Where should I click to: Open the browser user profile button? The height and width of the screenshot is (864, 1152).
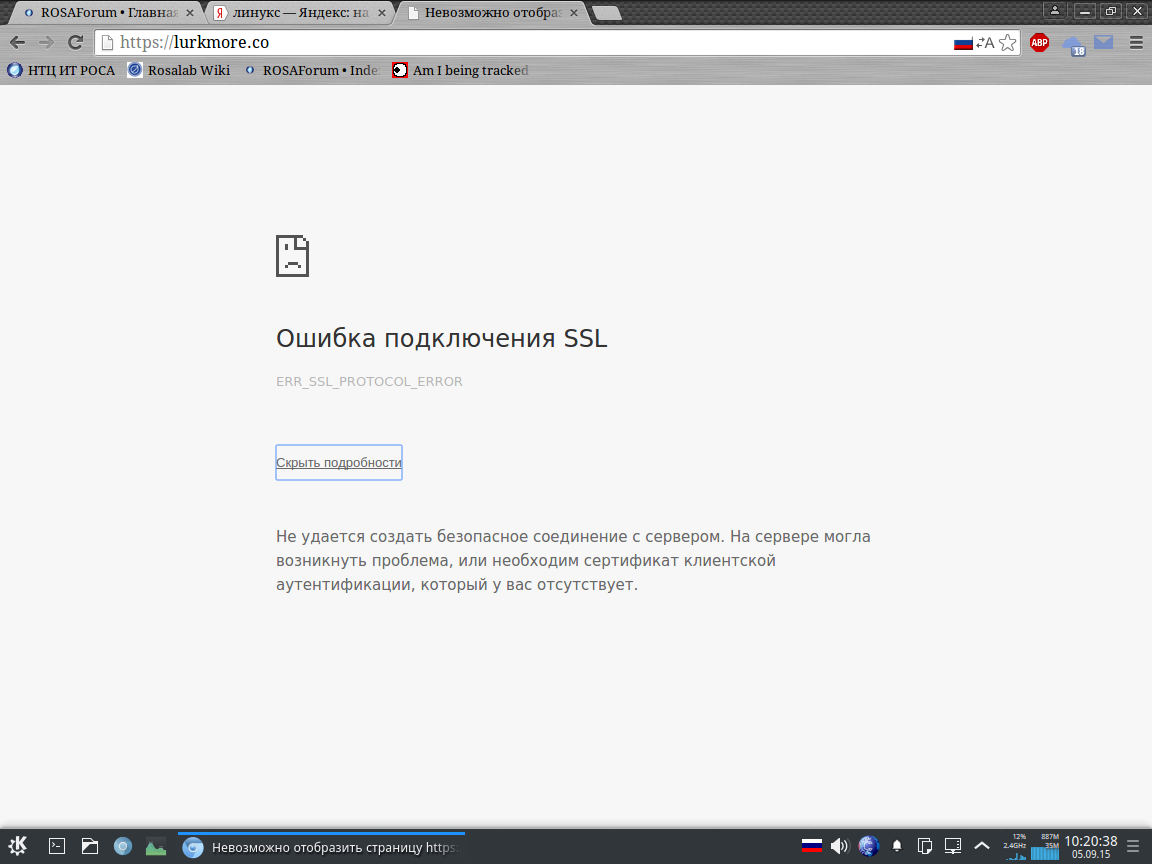point(1054,10)
